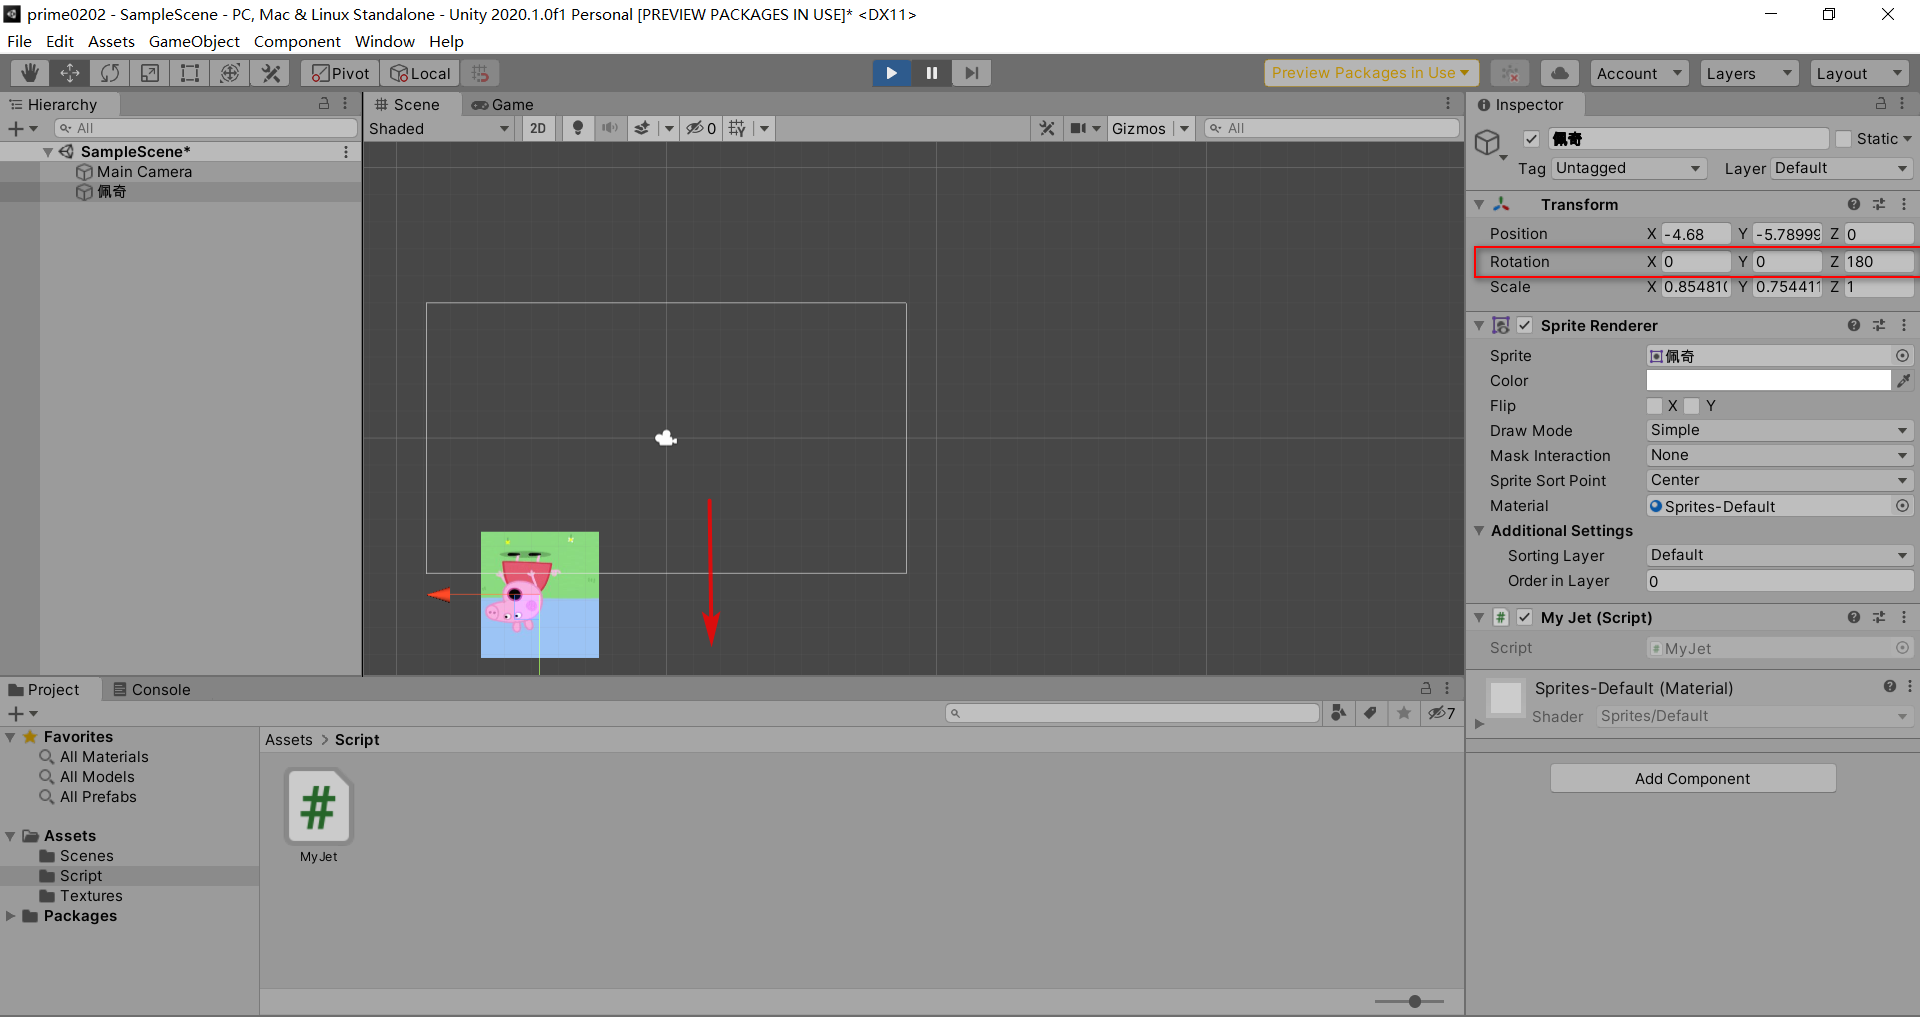
Task: Open the Layer Default dropdown
Action: pyautogui.click(x=1841, y=168)
